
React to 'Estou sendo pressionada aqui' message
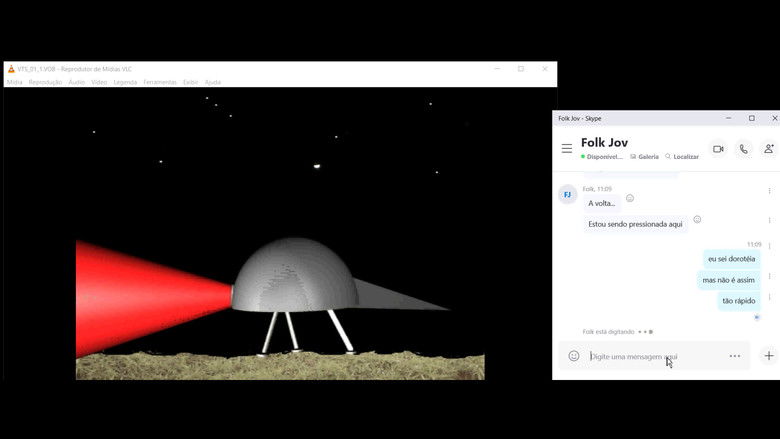[x=697, y=219]
